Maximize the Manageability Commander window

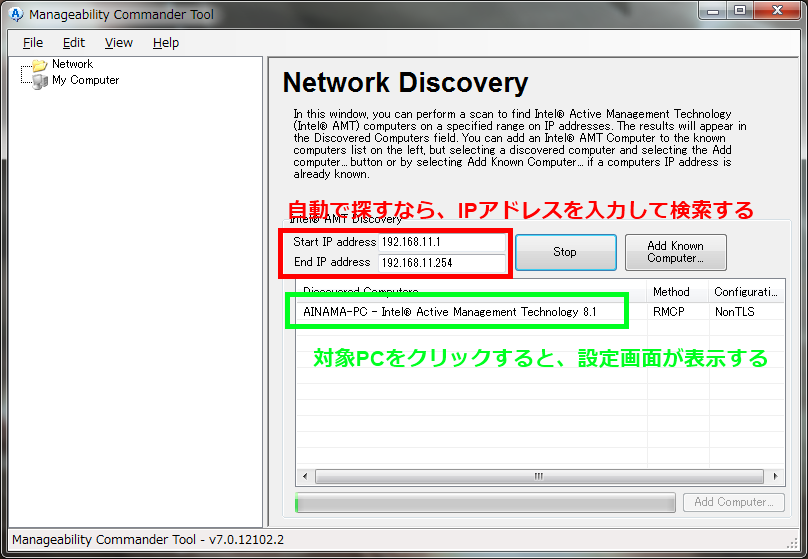(x=740, y=11)
